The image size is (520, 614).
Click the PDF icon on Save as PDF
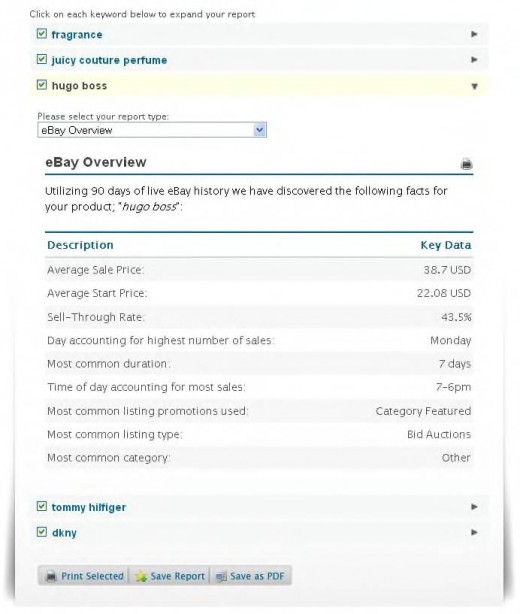coord(221,576)
